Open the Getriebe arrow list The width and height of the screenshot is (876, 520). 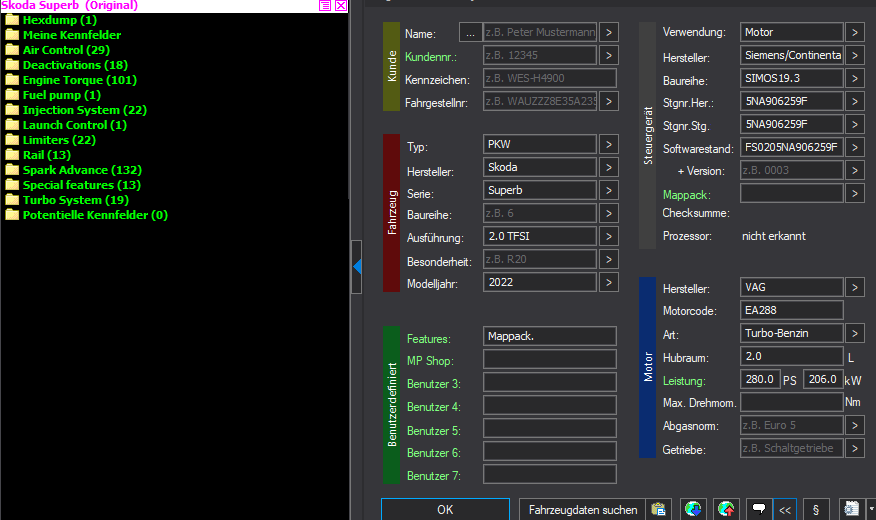855,448
